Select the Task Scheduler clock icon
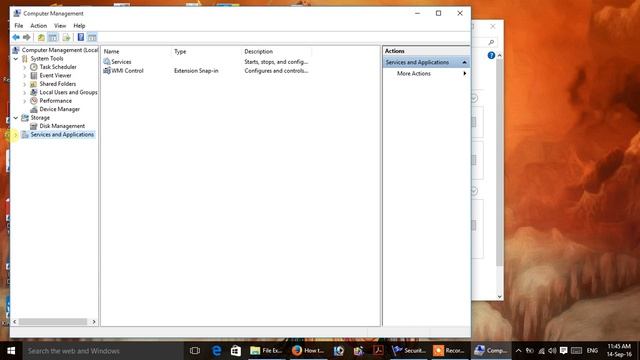This screenshot has width=640, height=360. tap(34, 67)
